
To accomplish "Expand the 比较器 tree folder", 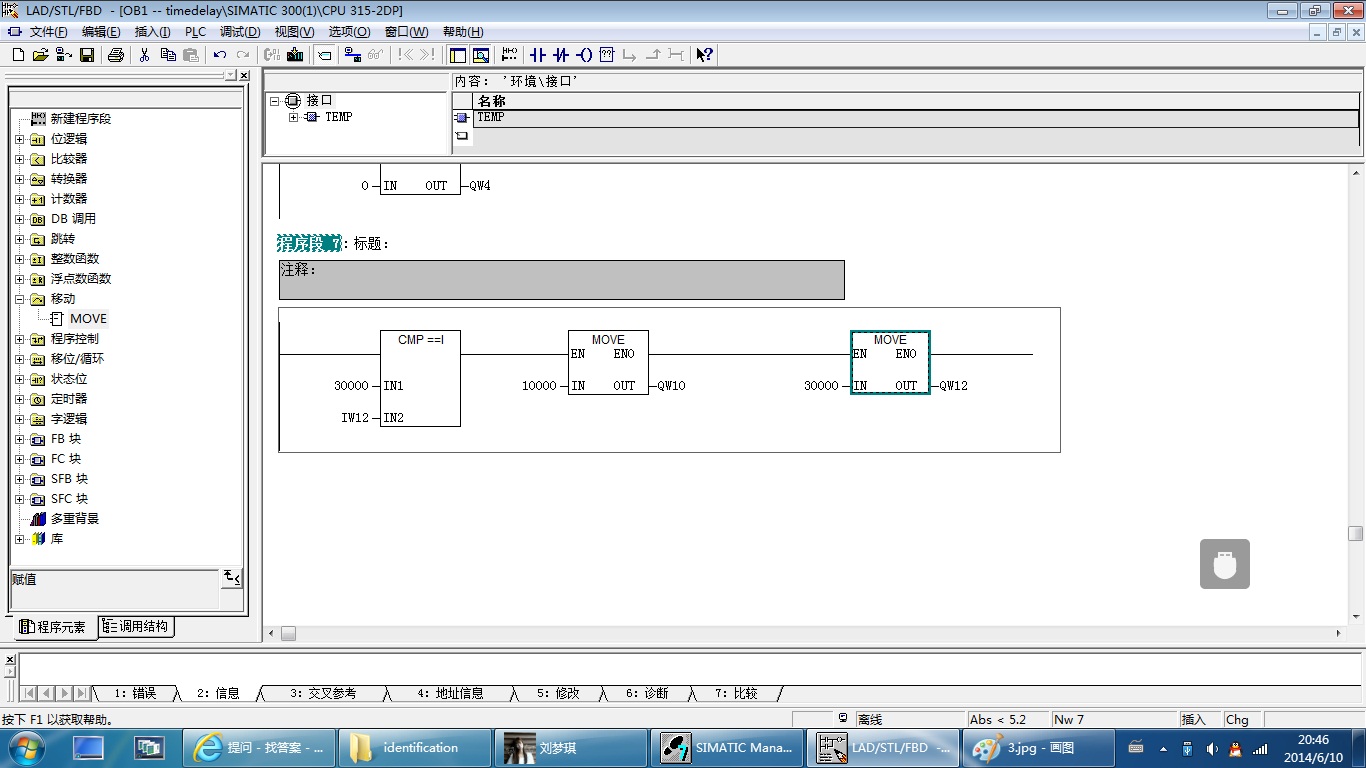I will (19, 159).
